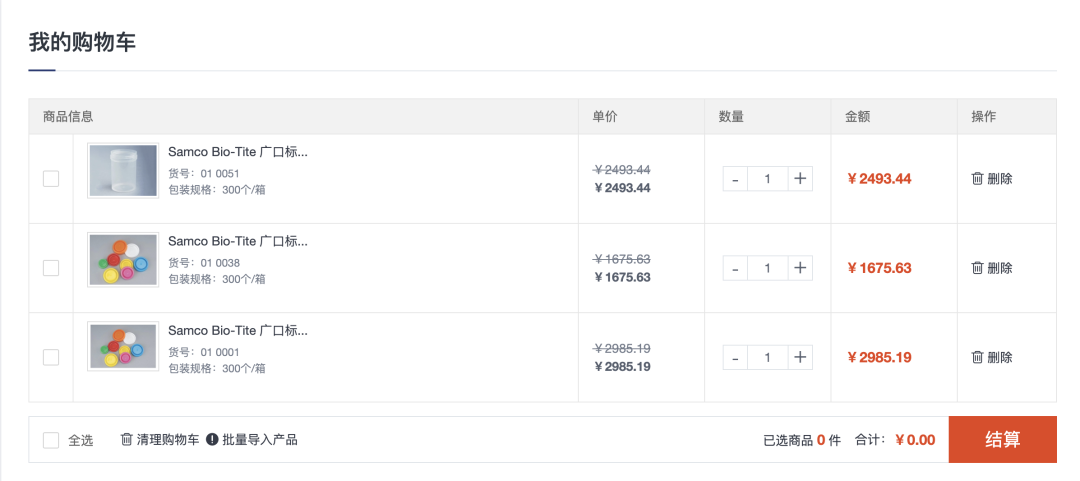Decrease quantity of item 01 0051
Image resolution: width=1080 pixels, height=481 pixels.
point(735,179)
